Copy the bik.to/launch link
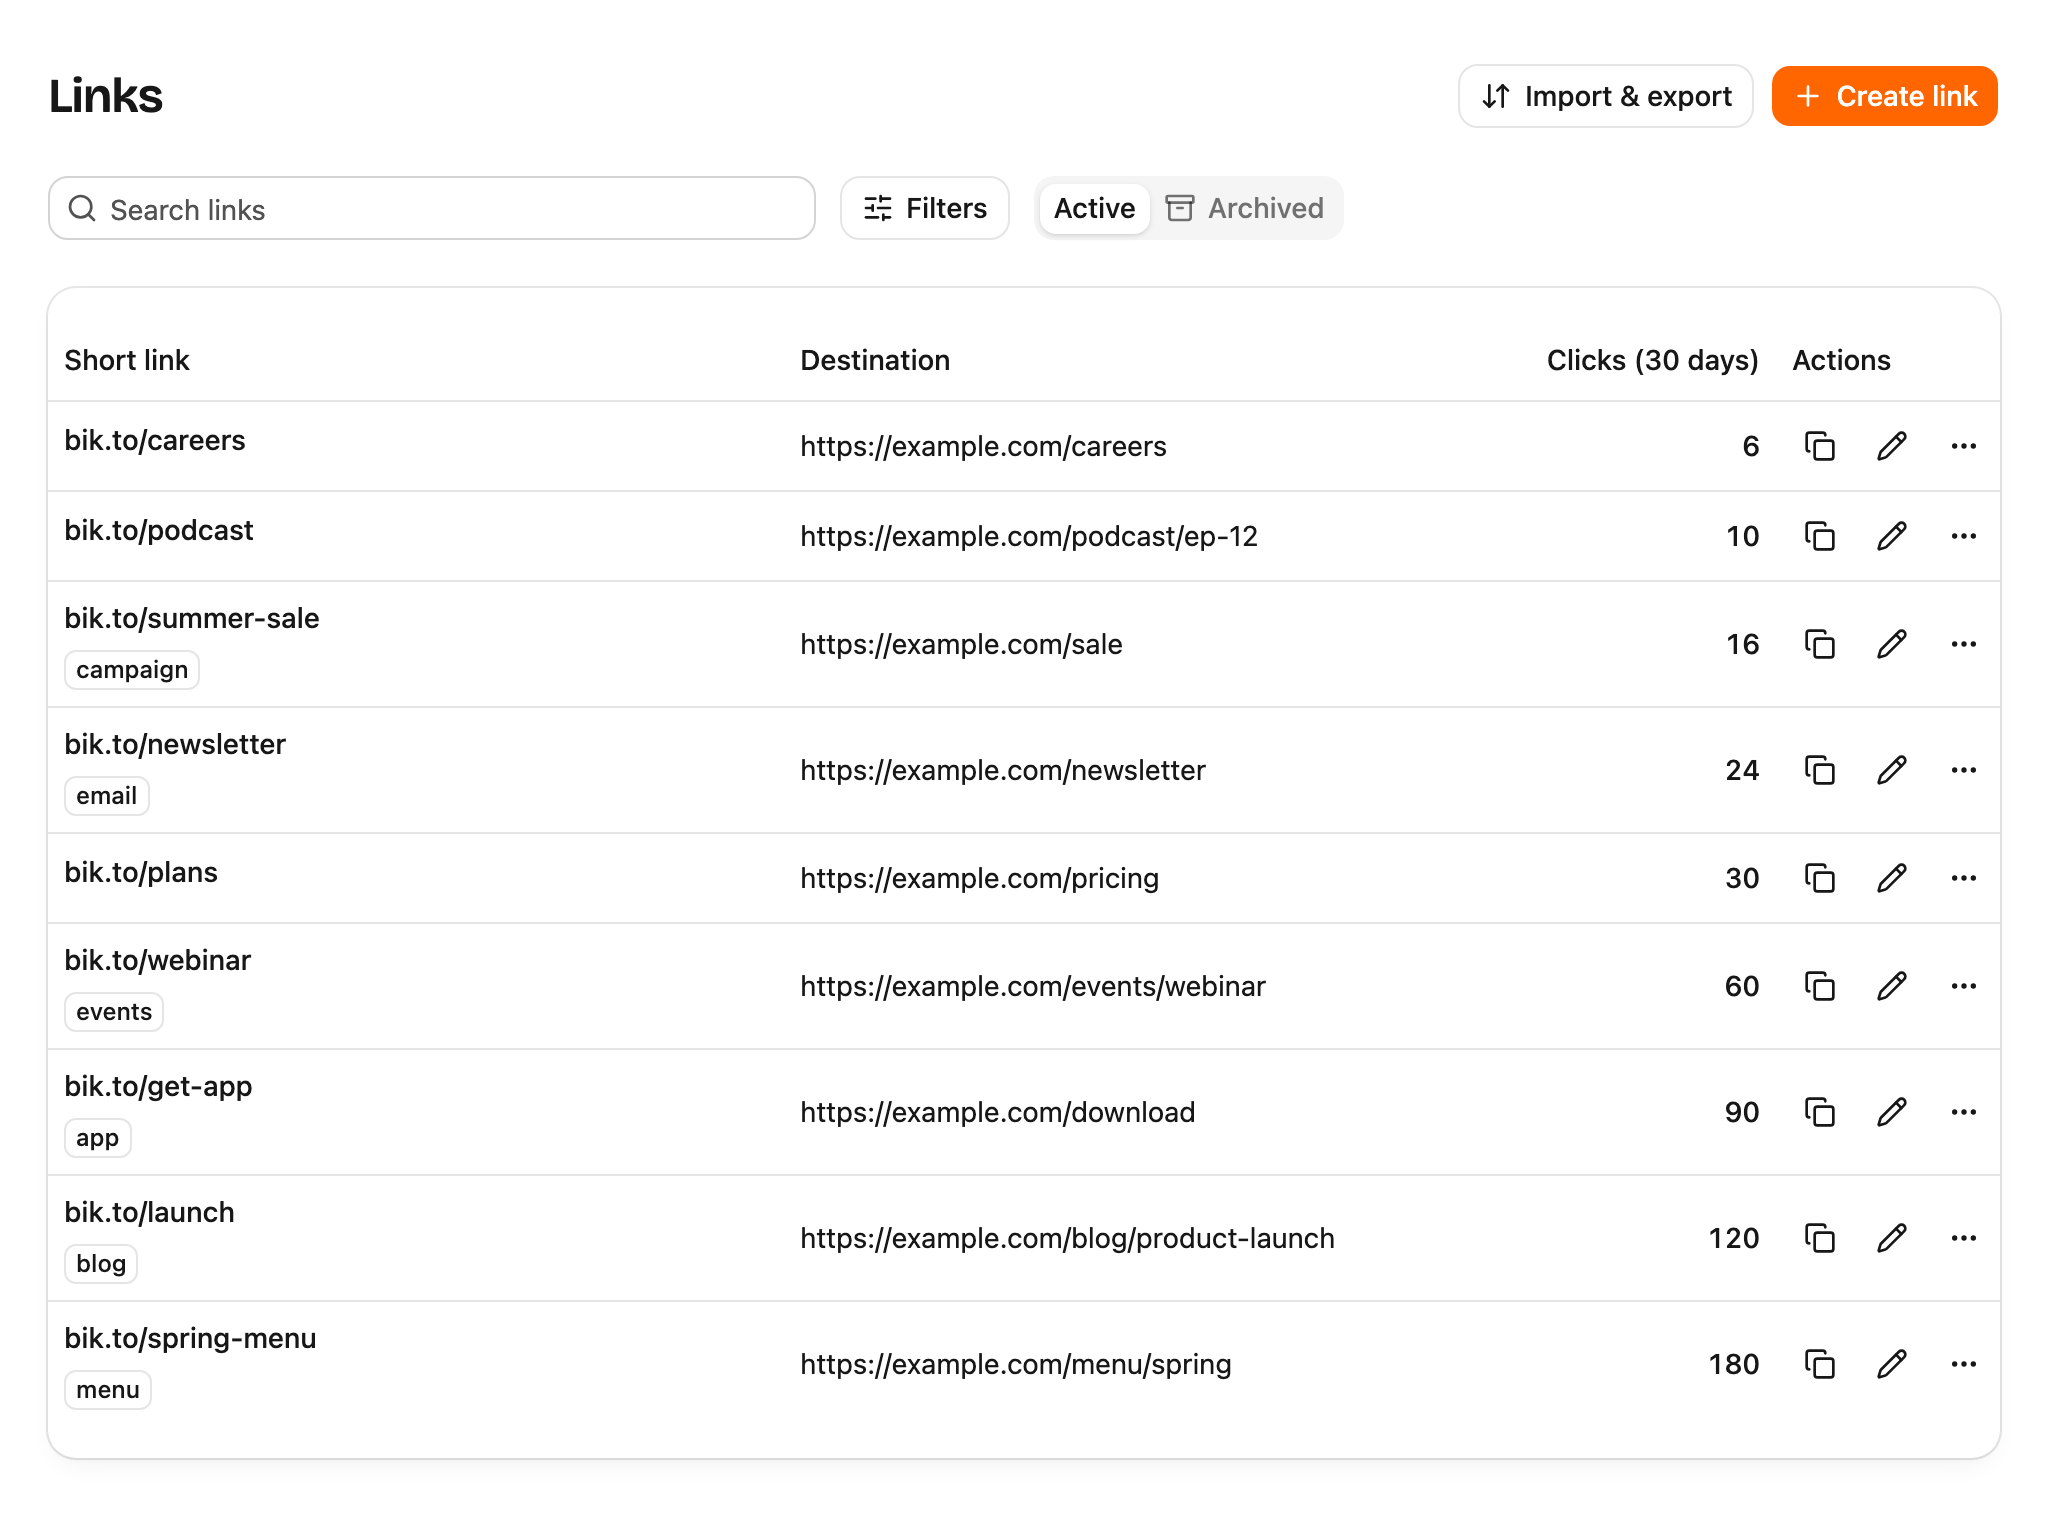This screenshot has height=1522, width=2048. pos(1819,1238)
